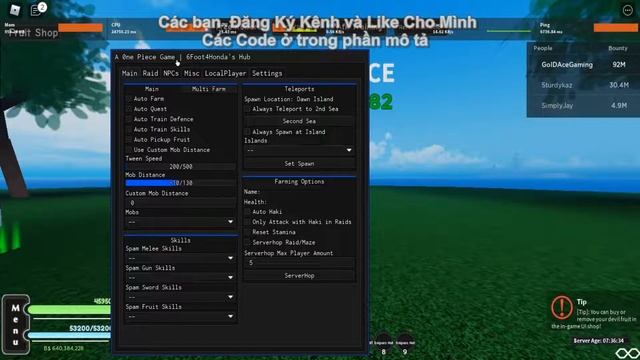Image resolution: width=640 pixels, height=360 pixels.
Task: Enable Auto Pickup Fruit
Action: (129, 140)
